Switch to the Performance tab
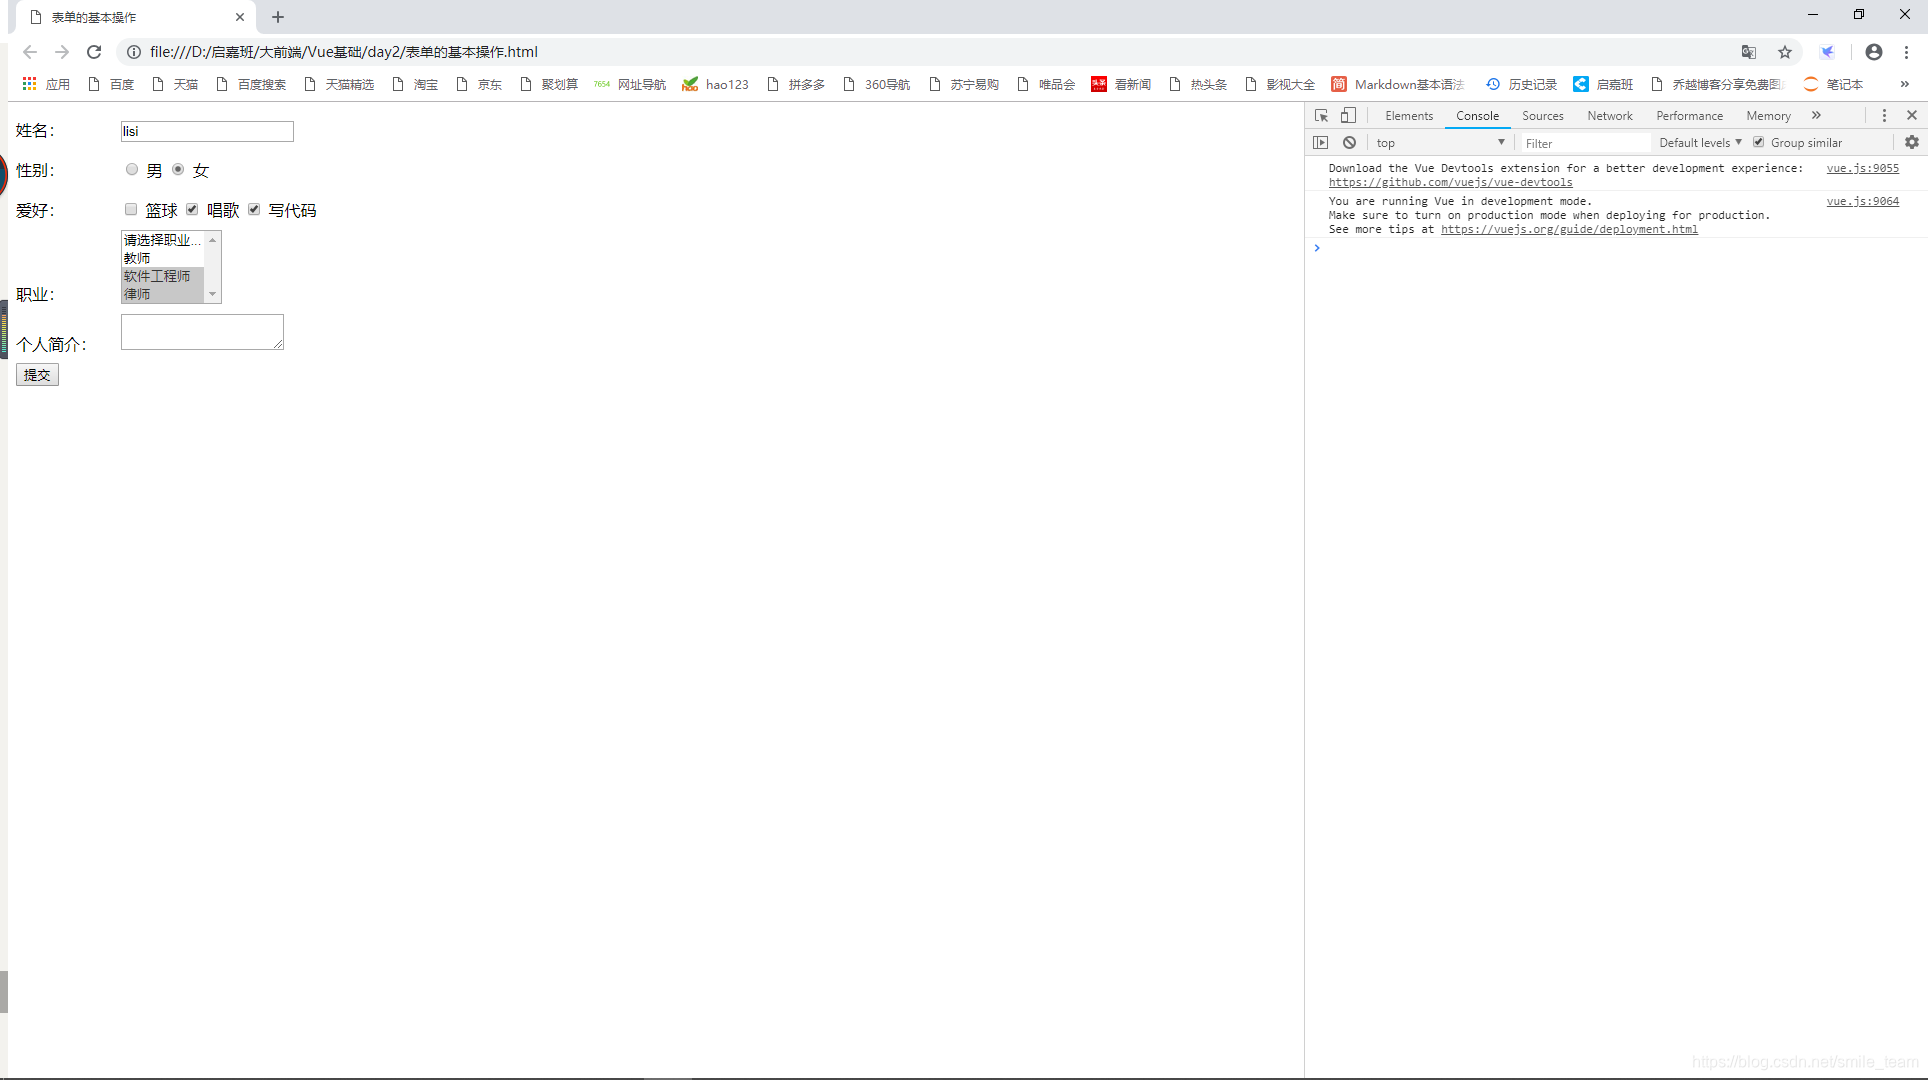 pyautogui.click(x=1689, y=116)
